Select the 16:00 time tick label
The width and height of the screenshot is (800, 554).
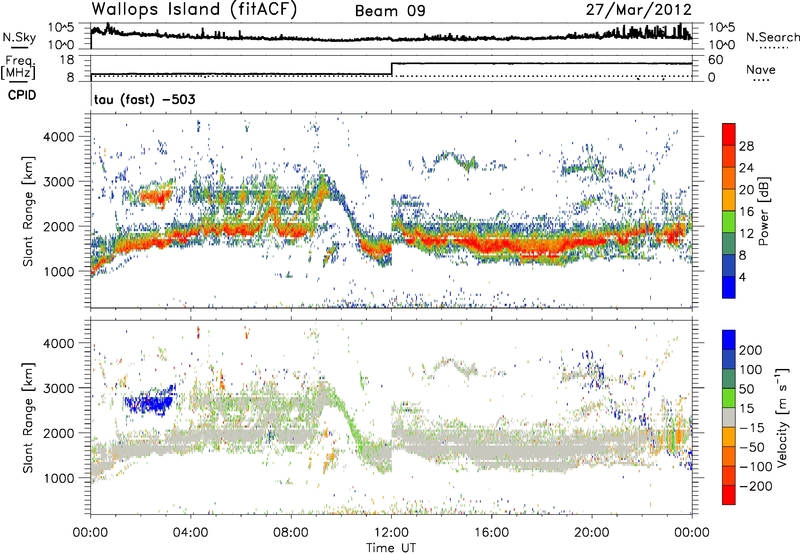click(x=491, y=533)
